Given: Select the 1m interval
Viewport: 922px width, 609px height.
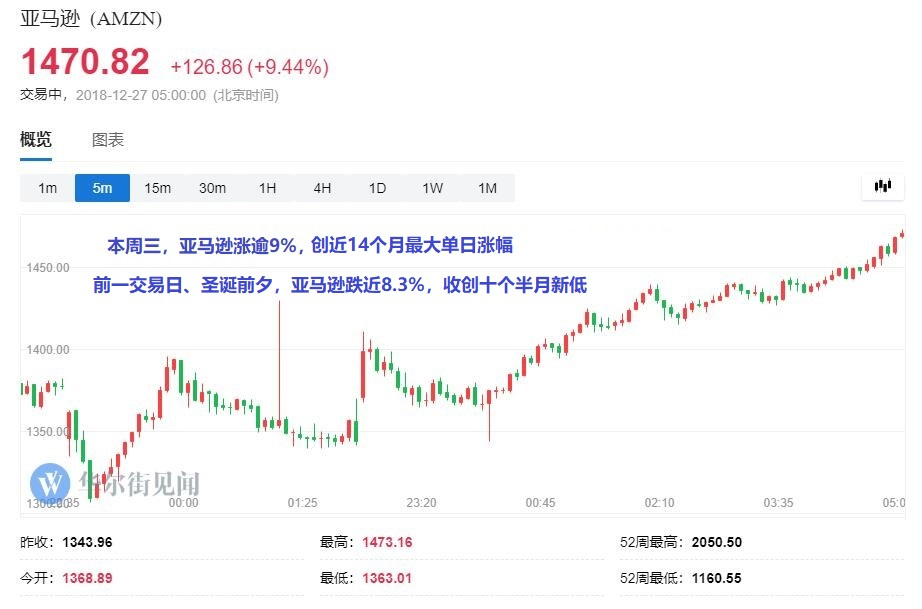Looking at the screenshot, I should tap(48, 188).
